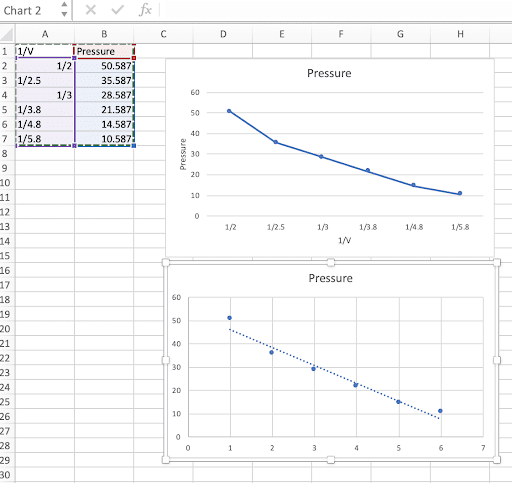Click cell B2 with value 50.587
512x483 pixels.
[104, 66]
